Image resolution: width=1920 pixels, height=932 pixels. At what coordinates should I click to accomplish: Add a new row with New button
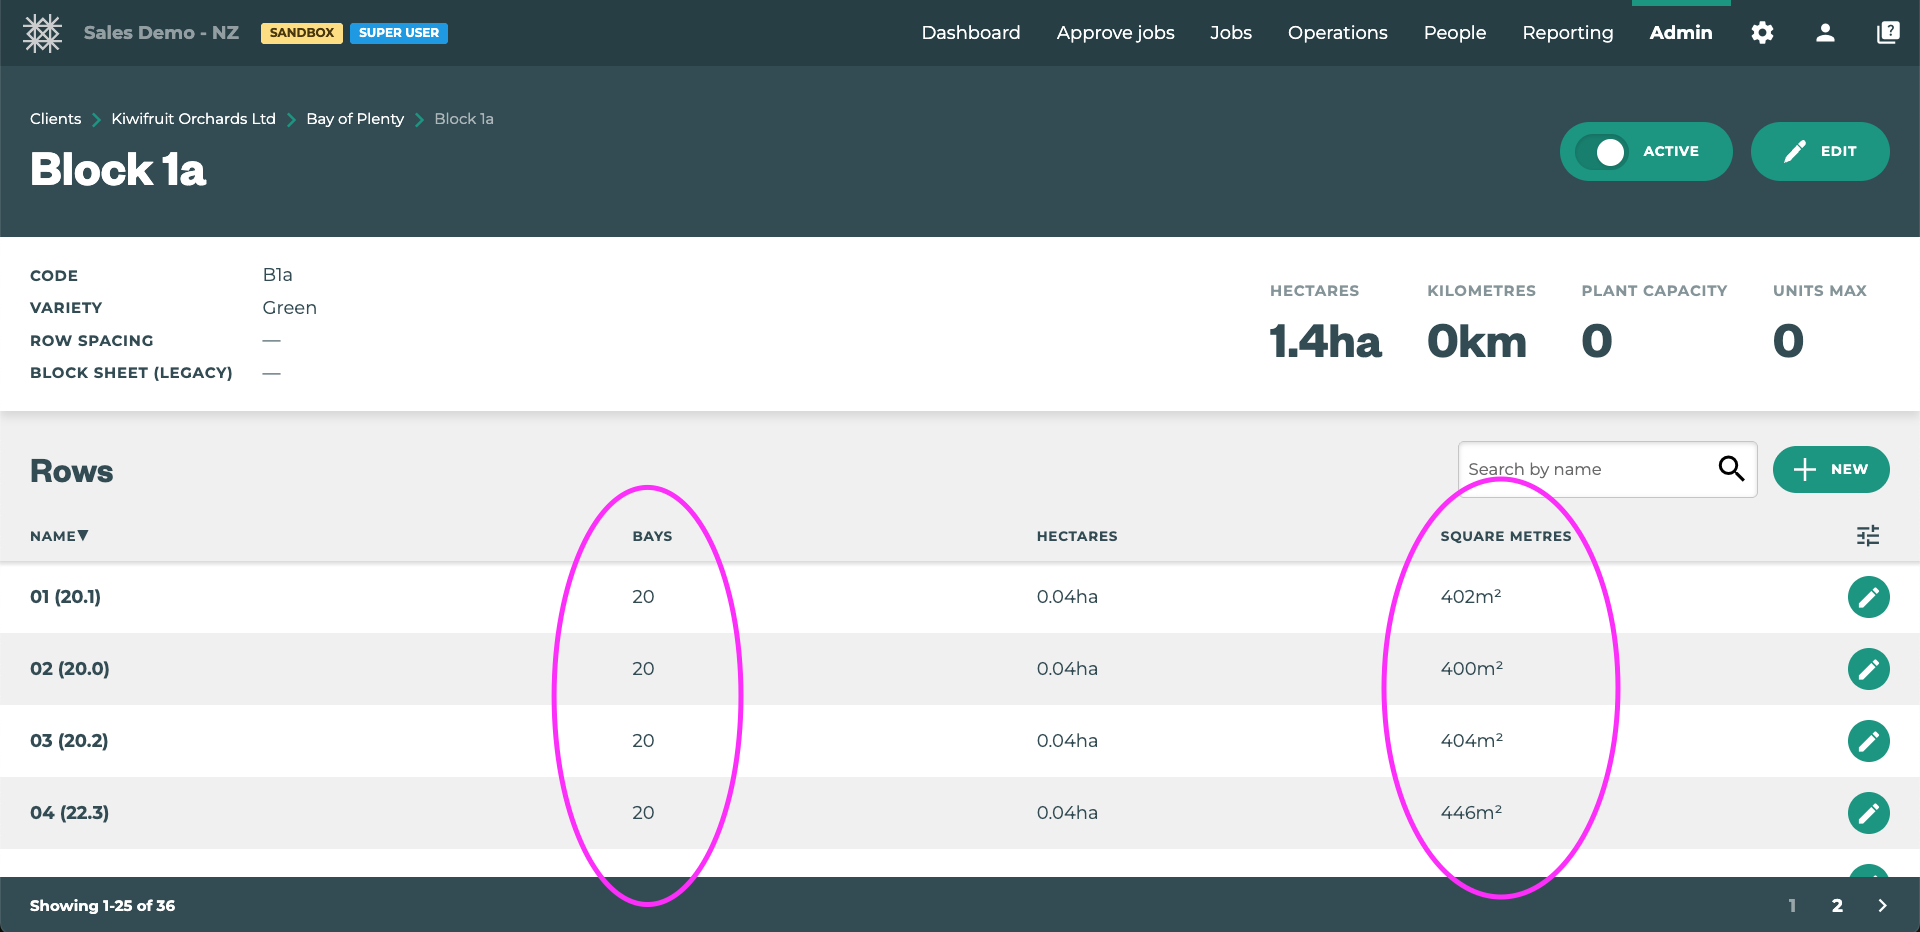click(1830, 469)
